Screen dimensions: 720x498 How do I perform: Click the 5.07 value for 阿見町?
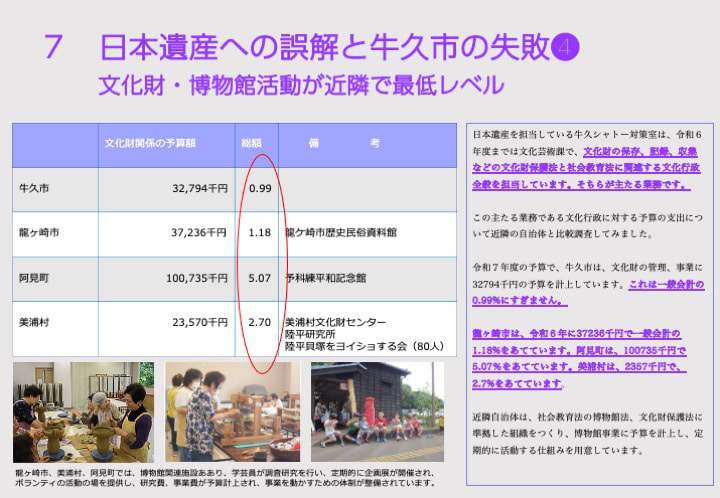[260, 279]
